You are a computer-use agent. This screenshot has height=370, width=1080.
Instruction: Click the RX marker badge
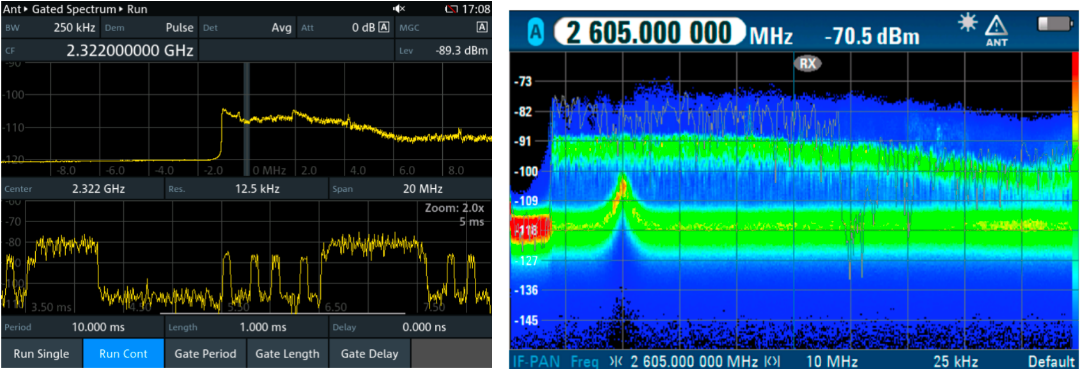(808, 64)
